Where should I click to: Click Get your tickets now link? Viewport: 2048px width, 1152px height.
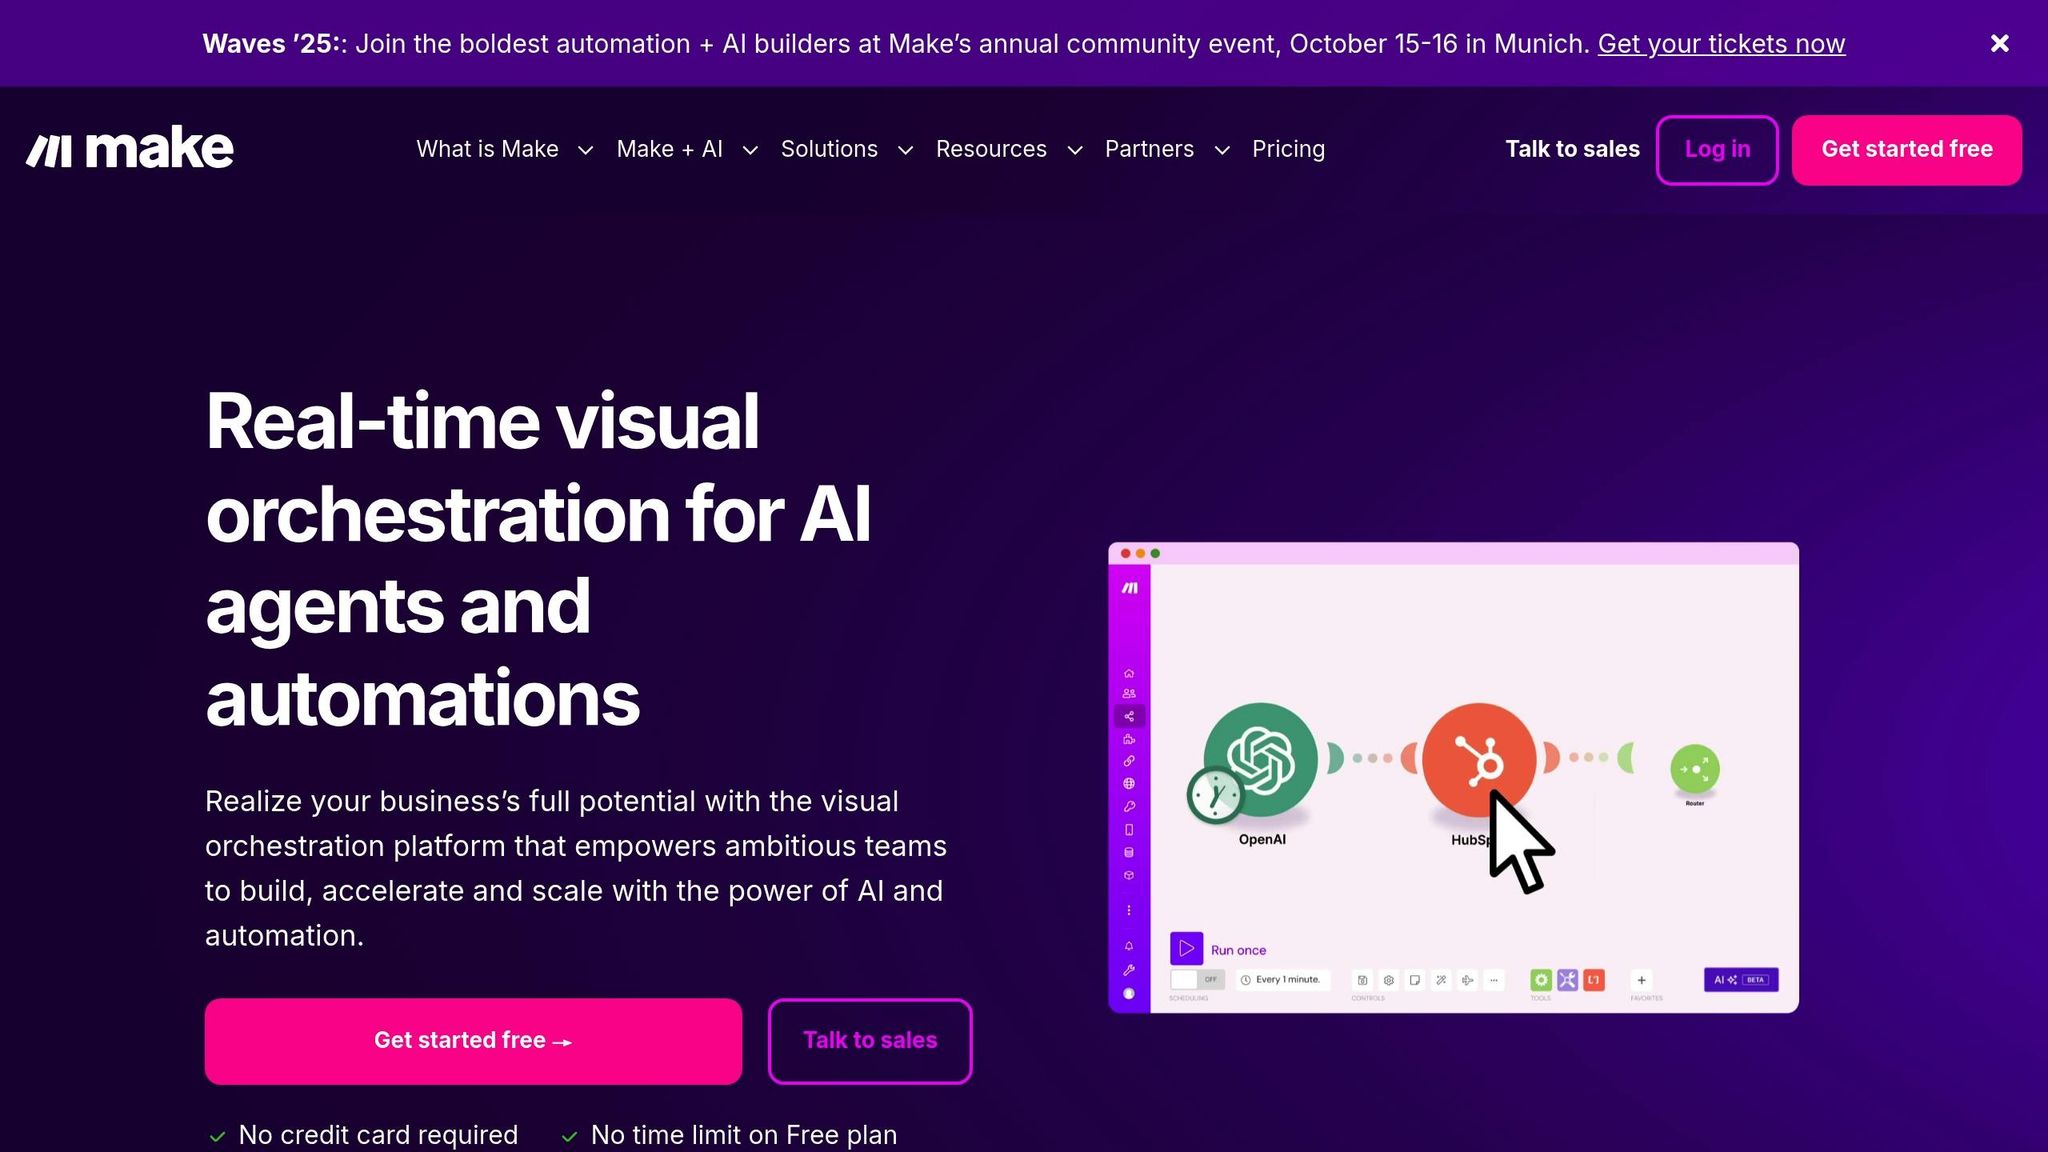click(x=1721, y=44)
